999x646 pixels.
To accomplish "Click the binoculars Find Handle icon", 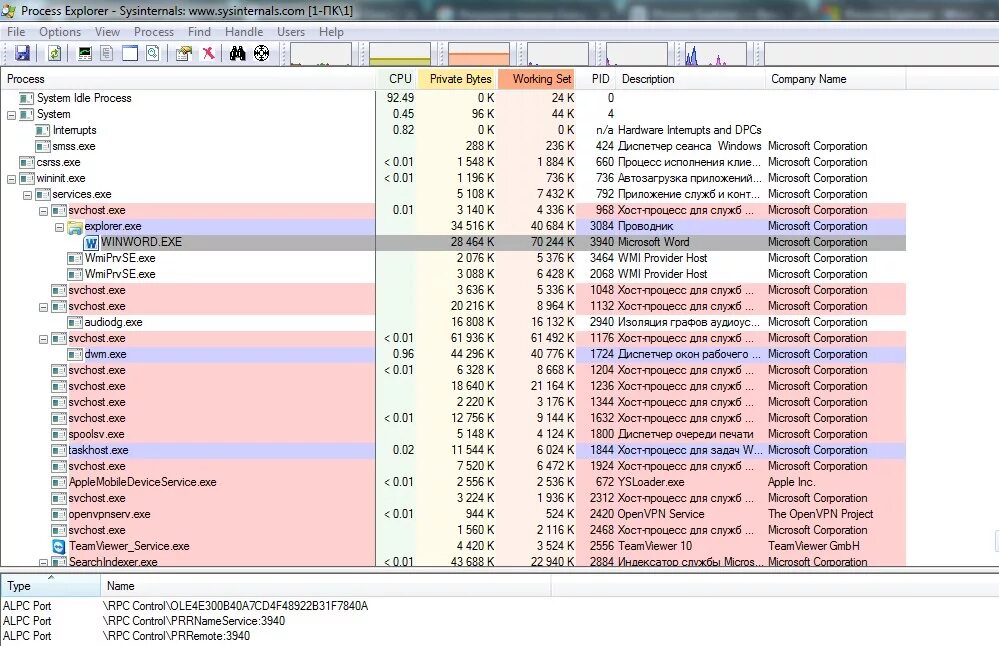I will pos(238,54).
